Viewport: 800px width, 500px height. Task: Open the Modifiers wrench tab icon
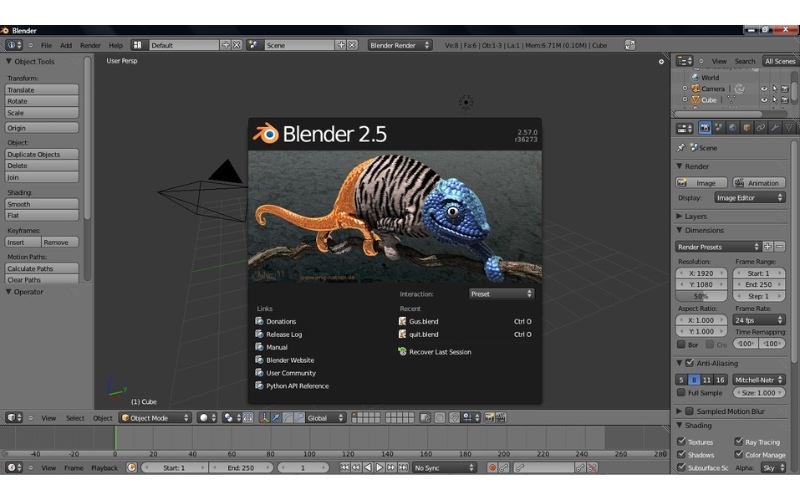[x=774, y=128]
